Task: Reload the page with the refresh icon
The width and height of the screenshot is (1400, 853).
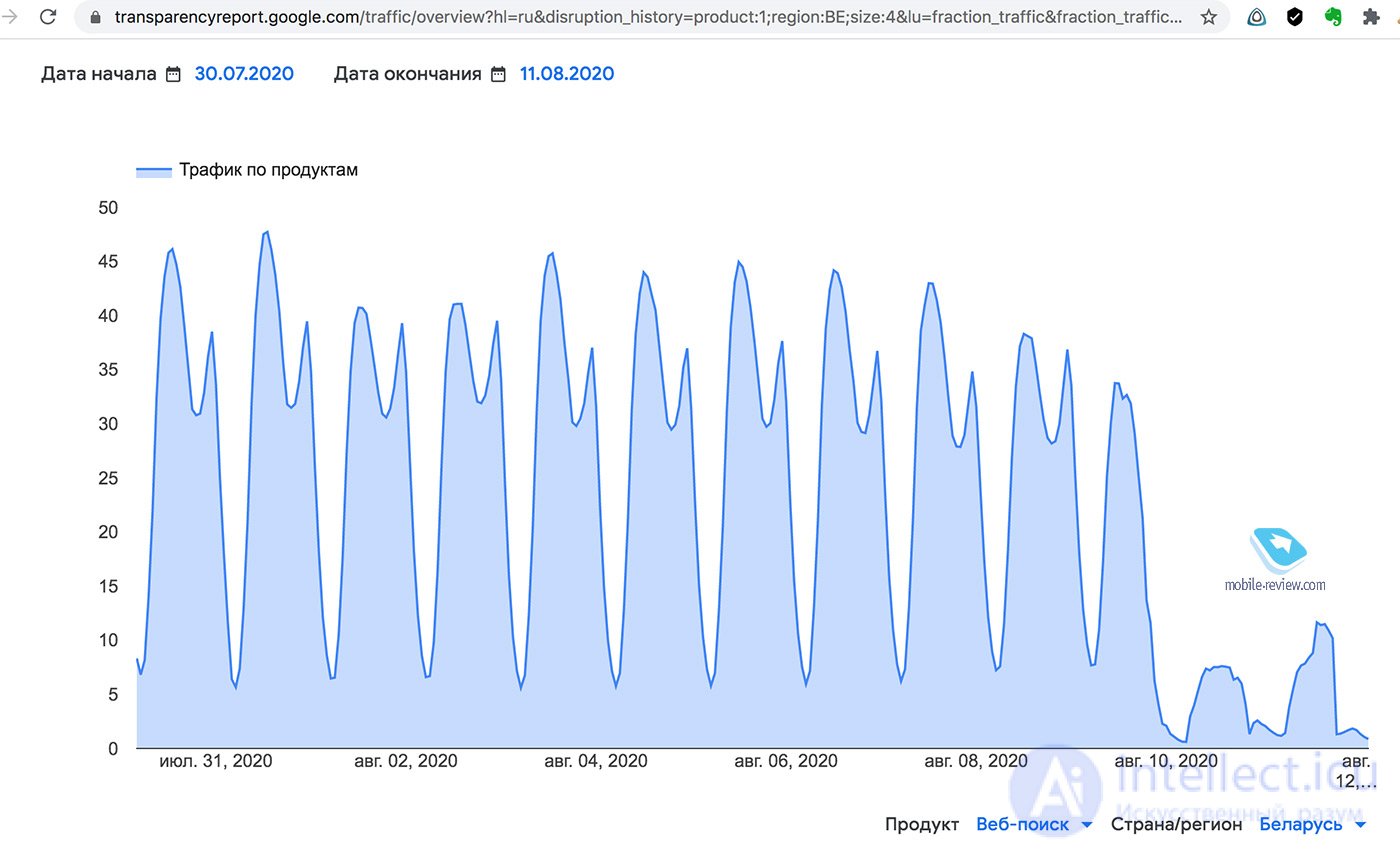Action: click(47, 17)
